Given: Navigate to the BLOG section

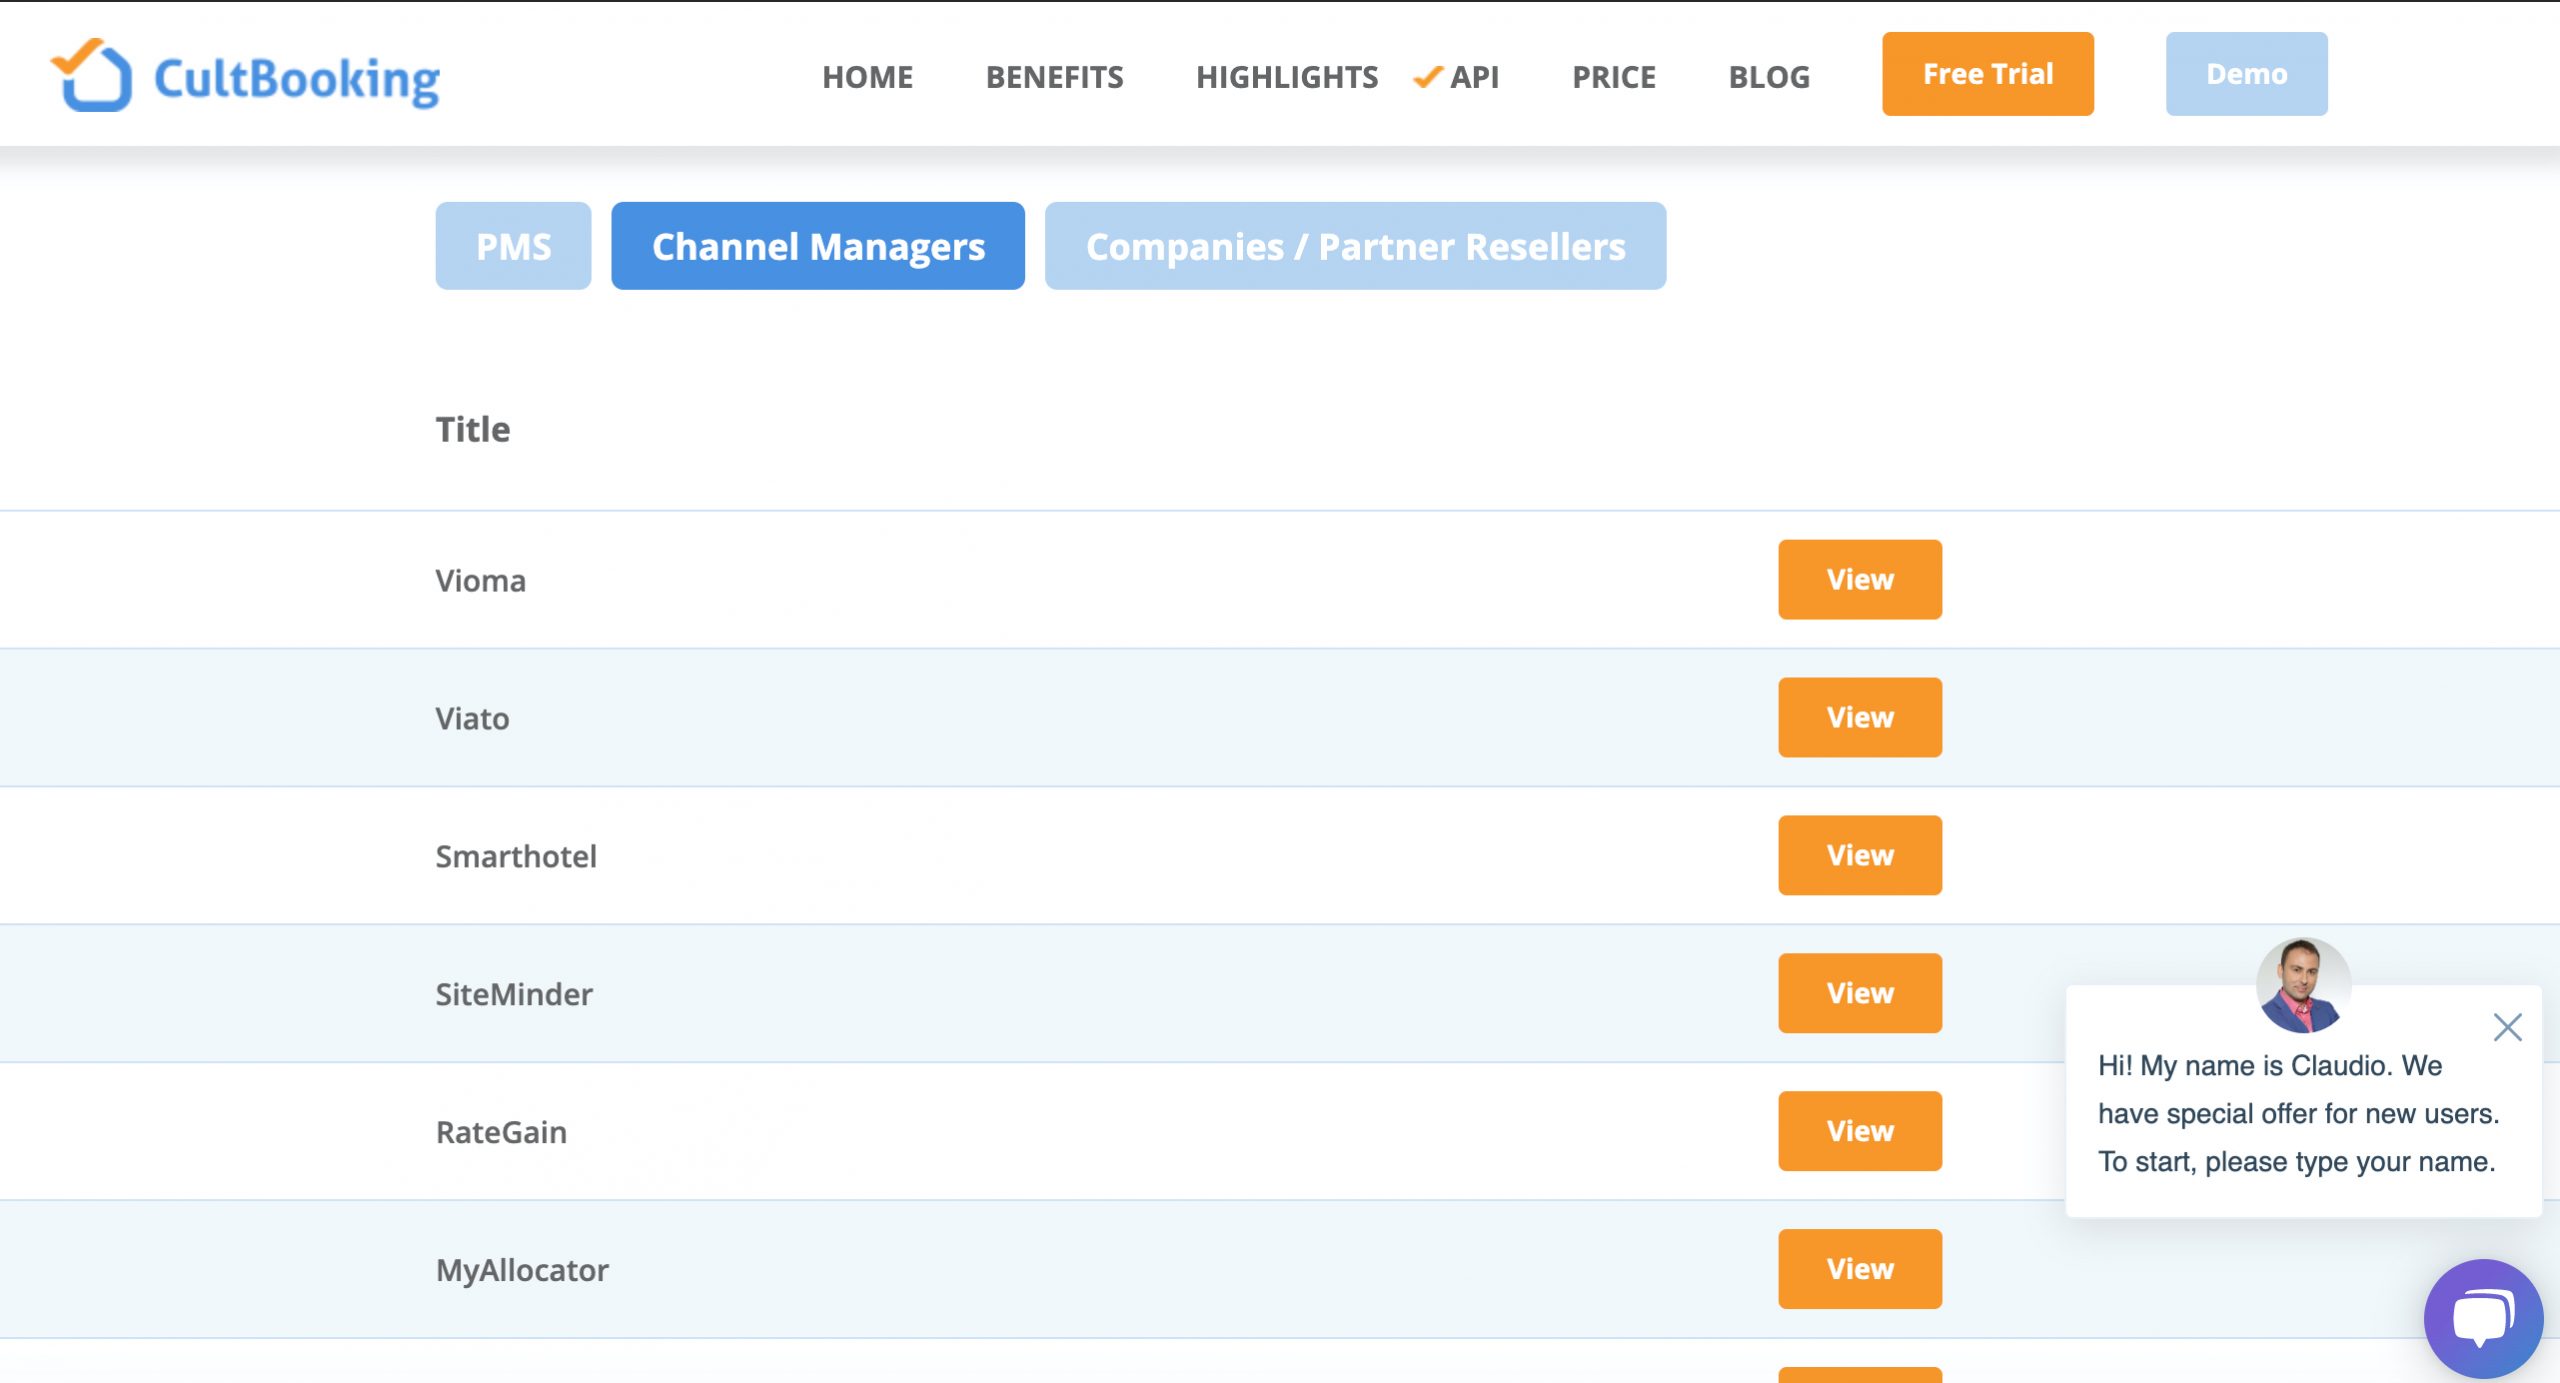Looking at the screenshot, I should pos(1769,77).
